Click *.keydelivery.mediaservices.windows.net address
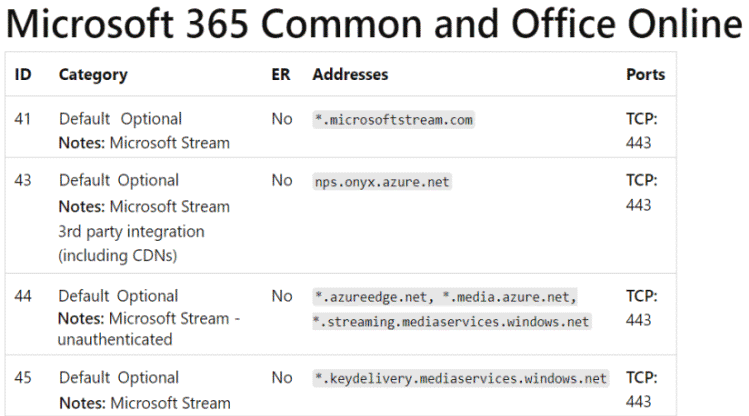749x416 pixels. (460, 379)
